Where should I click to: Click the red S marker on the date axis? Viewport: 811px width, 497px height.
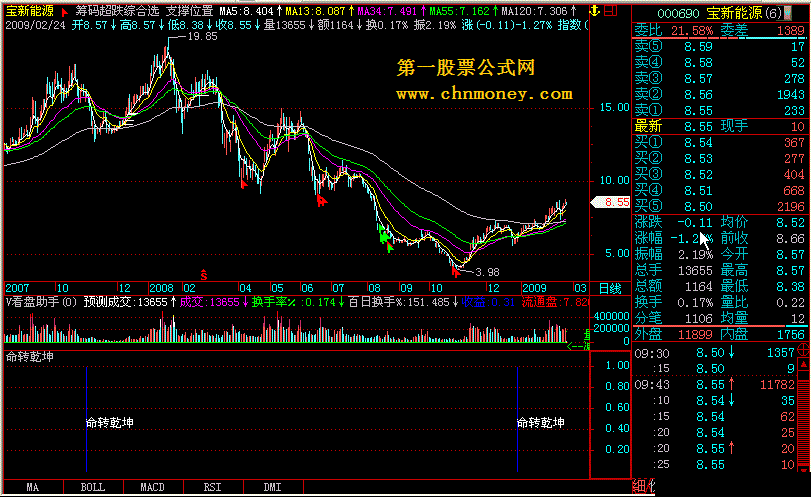click(x=204, y=275)
